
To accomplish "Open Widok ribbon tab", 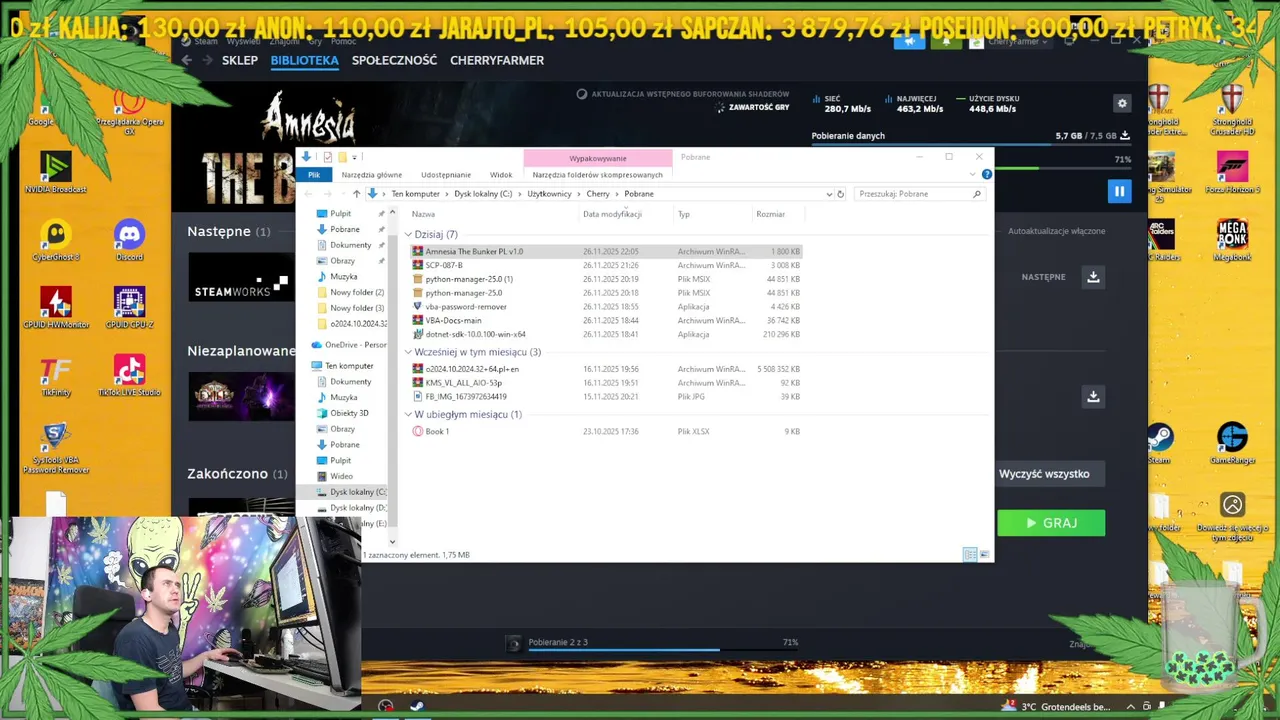I will (x=501, y=174).
